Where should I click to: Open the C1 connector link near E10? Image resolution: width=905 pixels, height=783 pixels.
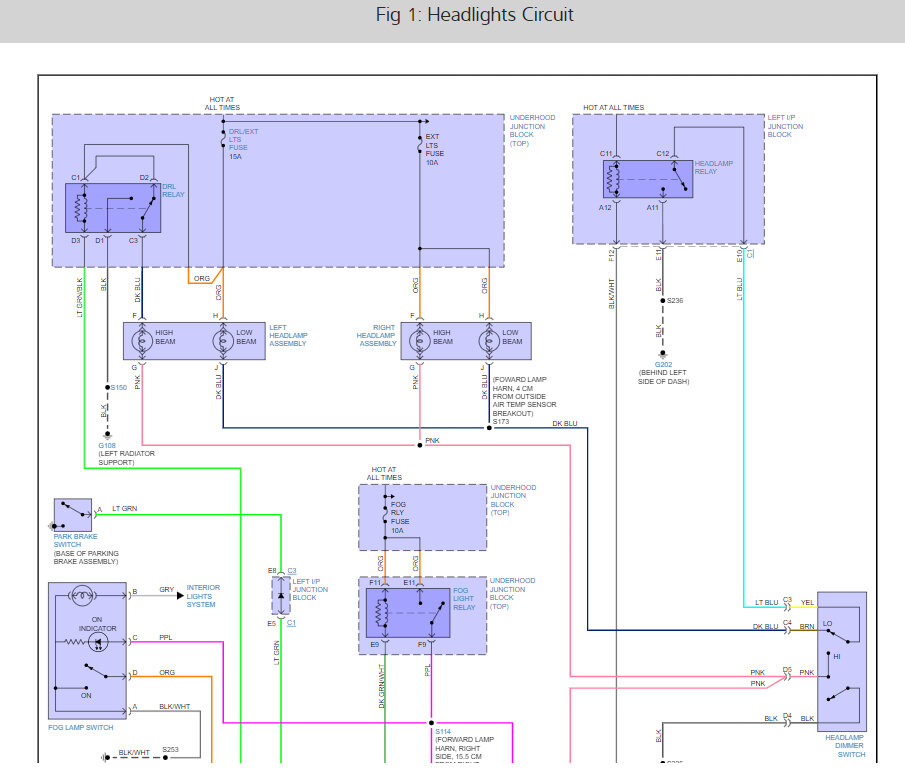click(750, 253)
